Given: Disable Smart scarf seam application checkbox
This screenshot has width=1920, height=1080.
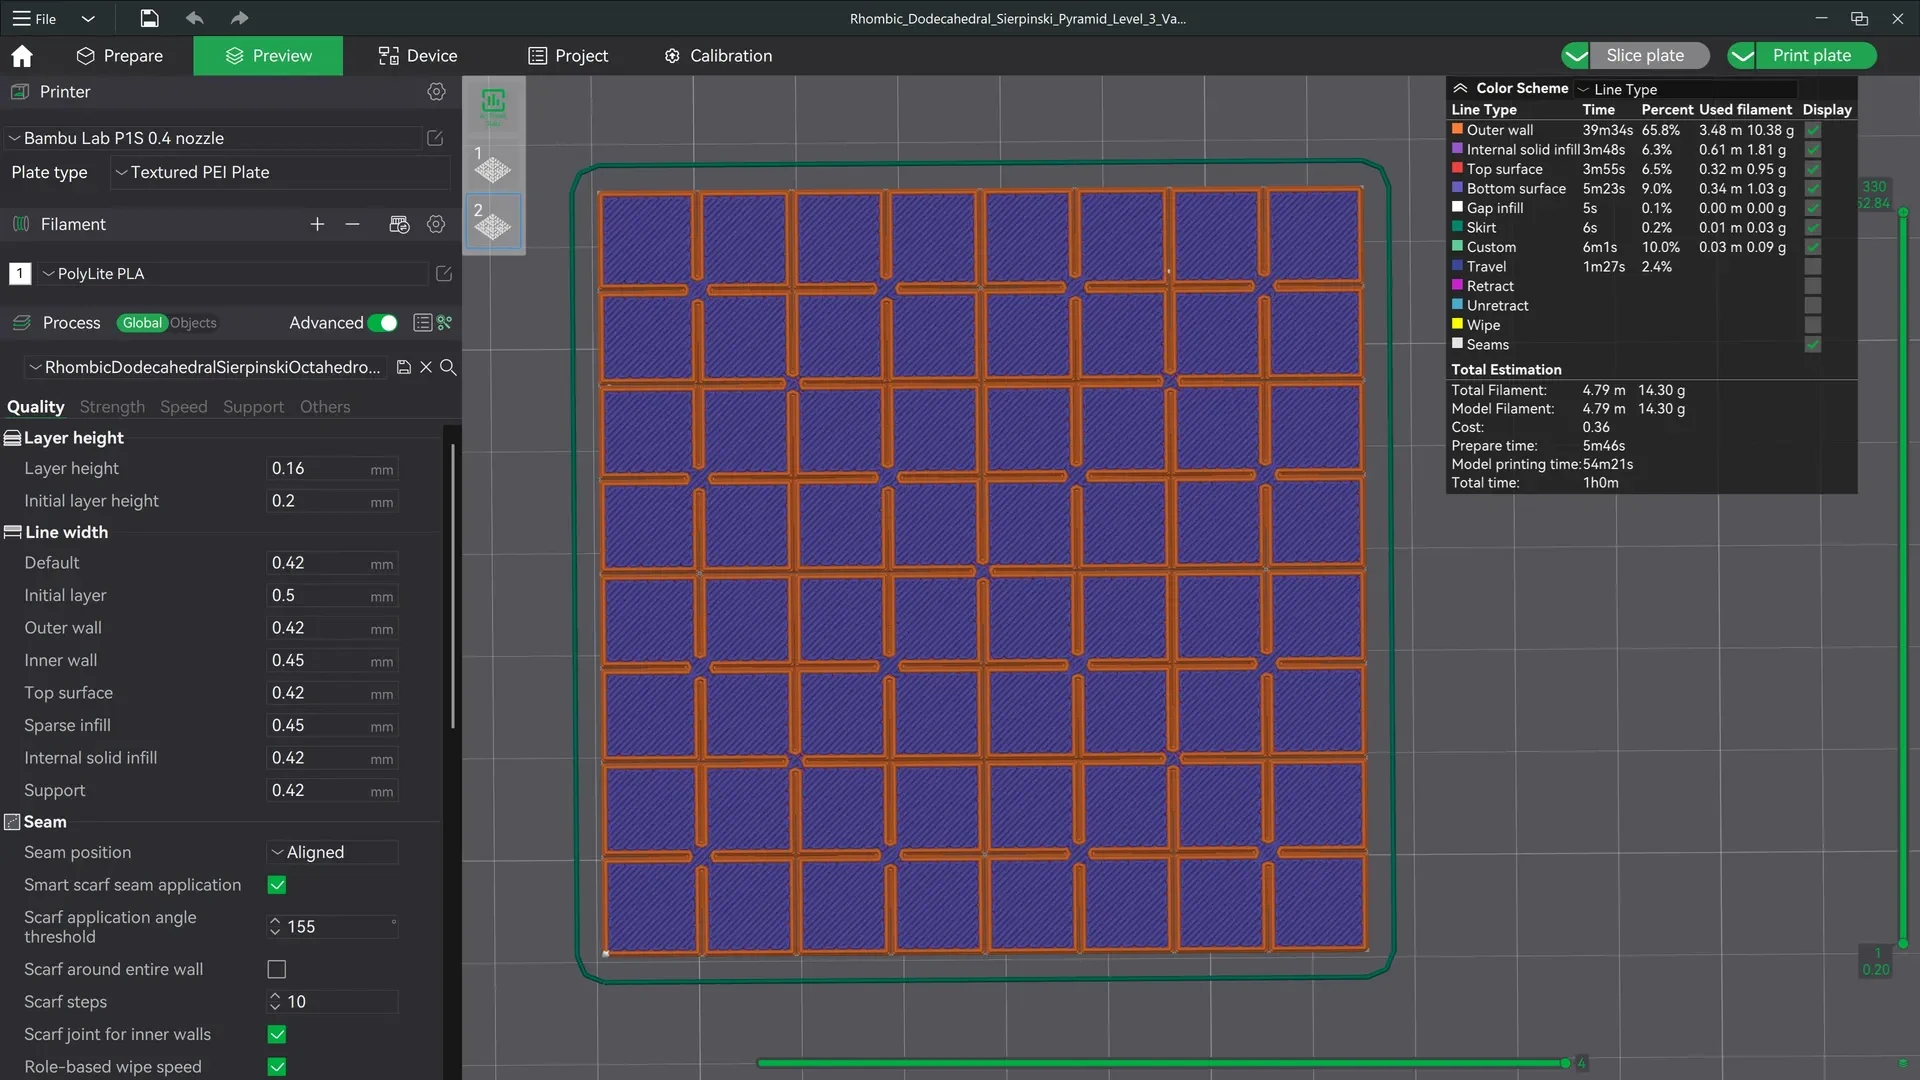Looking at the screenshot, I should [x=277, y=885].
